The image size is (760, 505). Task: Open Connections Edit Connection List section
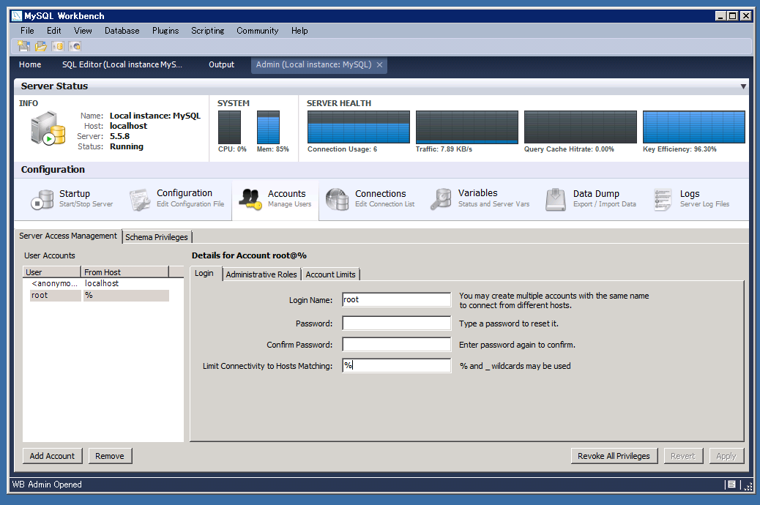pos(371,199)
